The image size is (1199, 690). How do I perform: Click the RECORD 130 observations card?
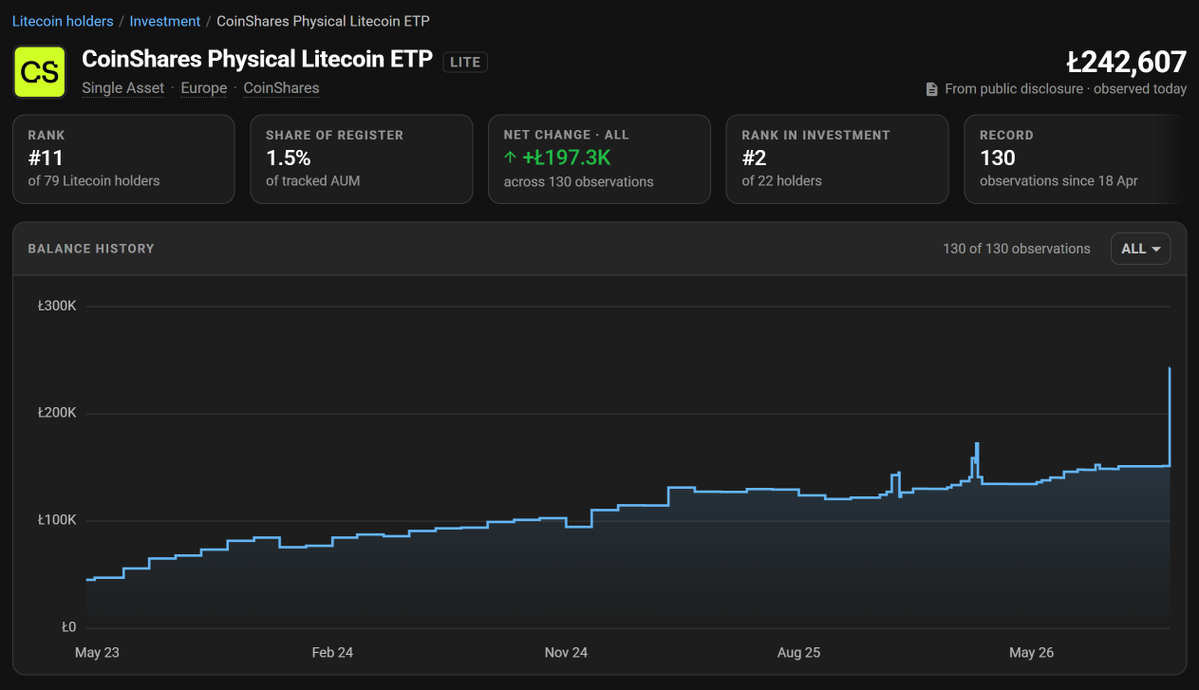point(1076,159)
